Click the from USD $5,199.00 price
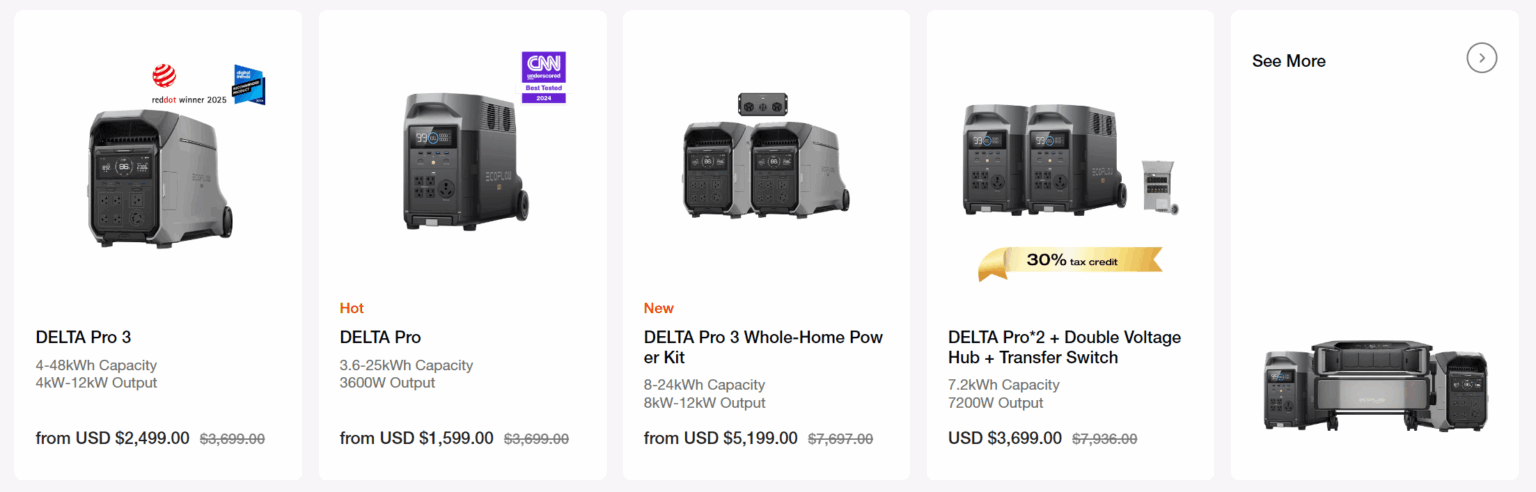The width and height of the screenshot is (1536, 492). (720, 438)
